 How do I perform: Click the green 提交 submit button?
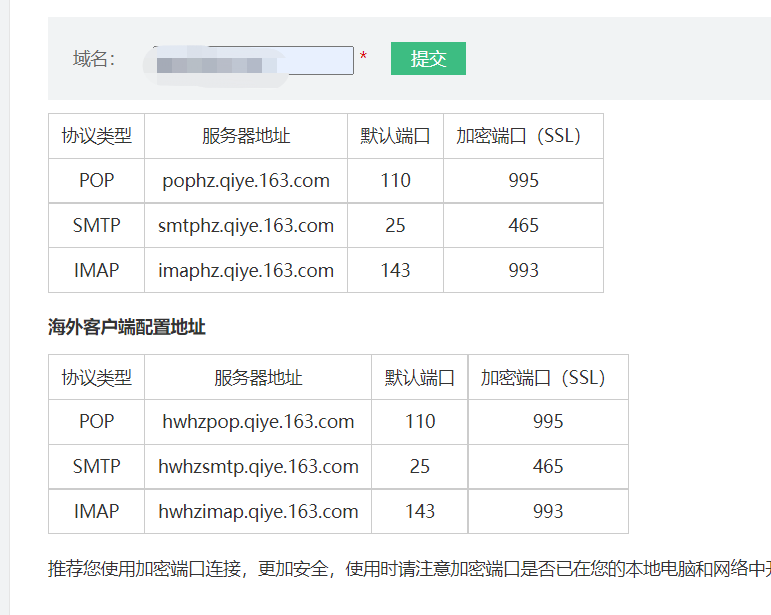(x=428, y=59)
